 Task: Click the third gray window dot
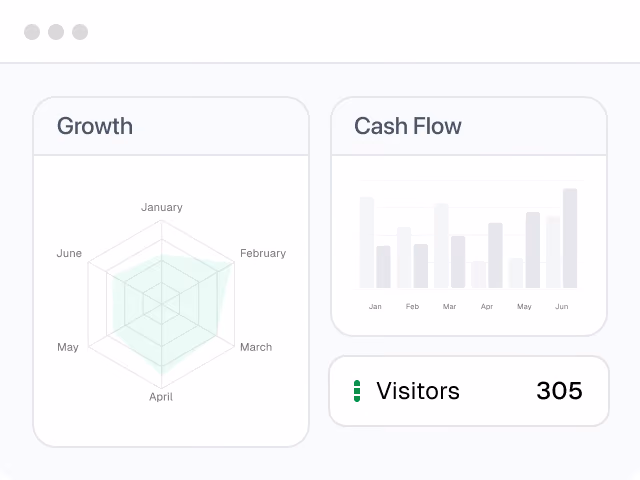(80, 32)
